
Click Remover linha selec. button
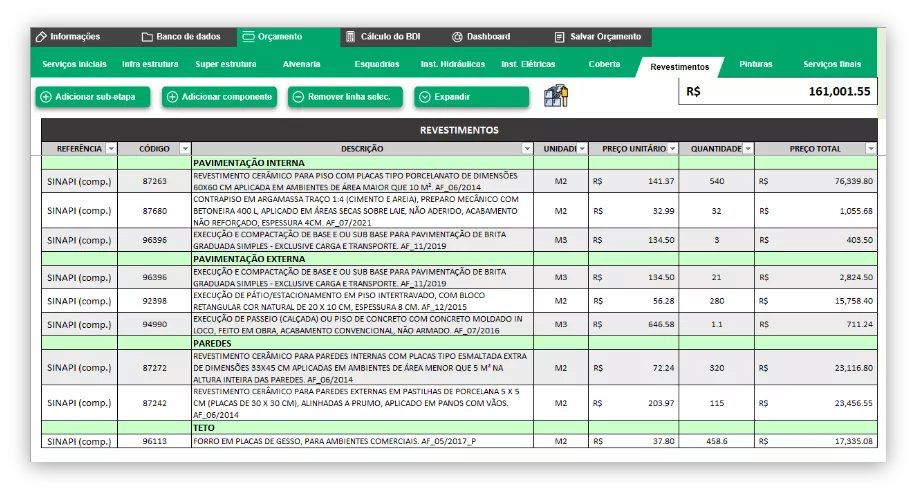345,97
